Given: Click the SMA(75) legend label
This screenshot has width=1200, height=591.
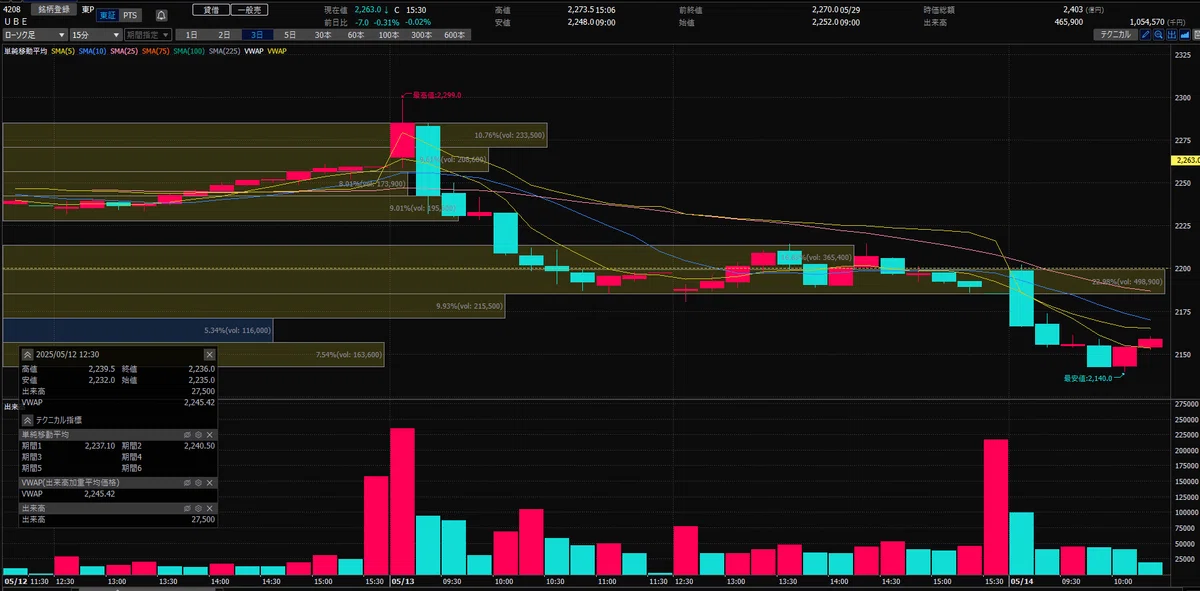Looking at the screenshot, I should (155, 50).
